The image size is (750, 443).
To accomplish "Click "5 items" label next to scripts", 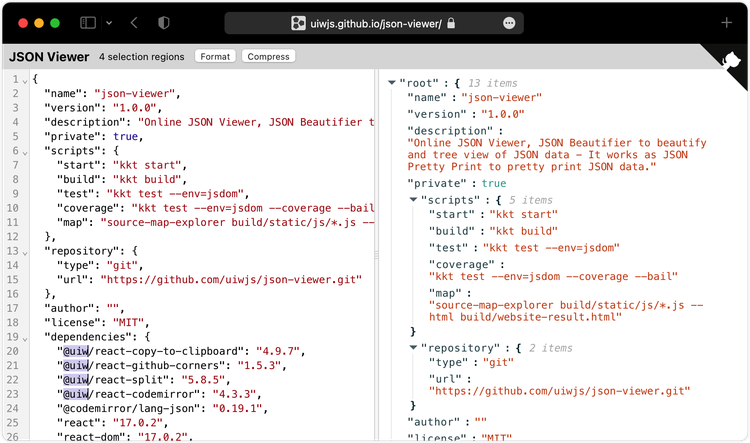I will click(x=531, y=200).
